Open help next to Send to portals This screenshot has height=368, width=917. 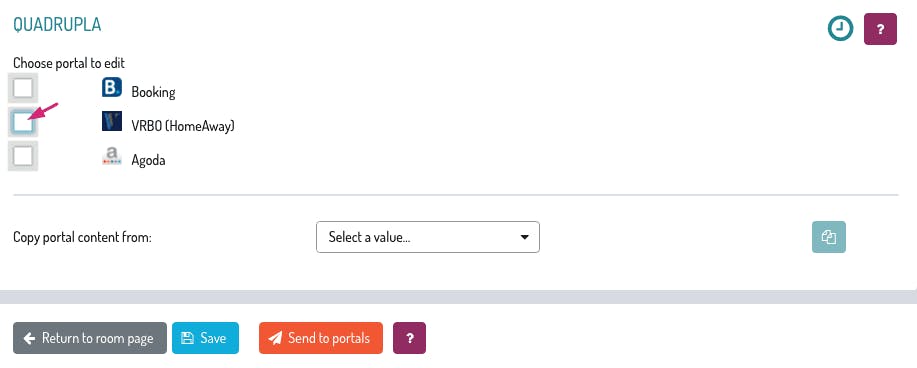pos(409,338)
